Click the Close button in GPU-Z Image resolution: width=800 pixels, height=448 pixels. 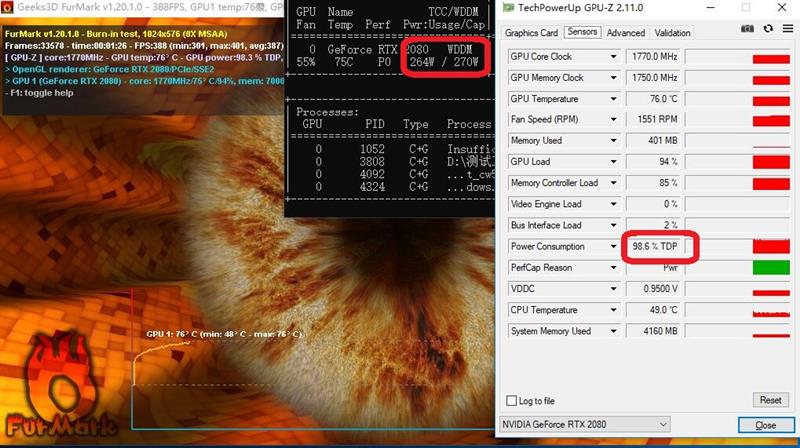point(766,425)
